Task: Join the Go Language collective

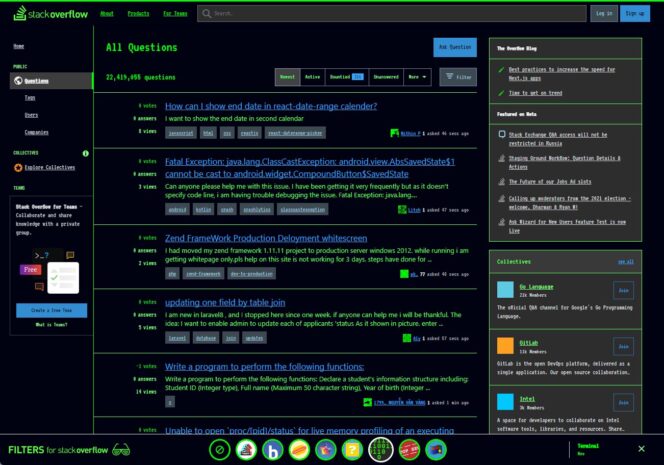Action: point(623,291)
